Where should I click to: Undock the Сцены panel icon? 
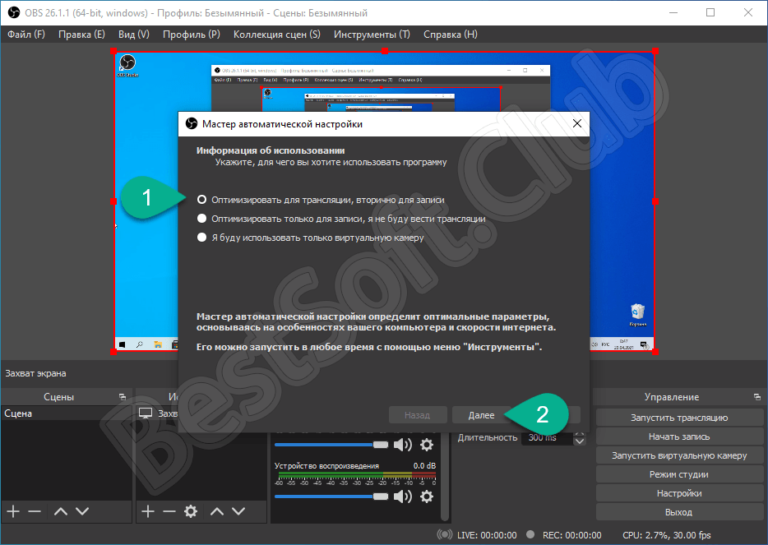click(x=122, y=397)
